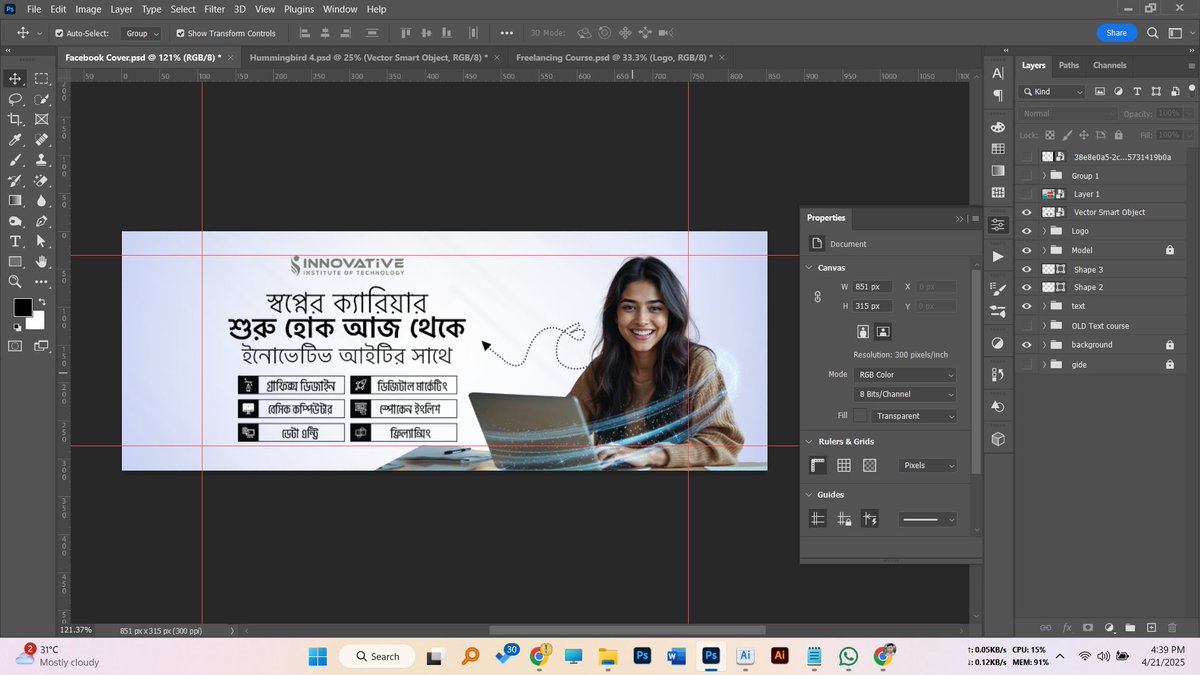The height and width of the screenshot is (675, 1200).
Task: Select the Hand tool
Action: point(42,262)
